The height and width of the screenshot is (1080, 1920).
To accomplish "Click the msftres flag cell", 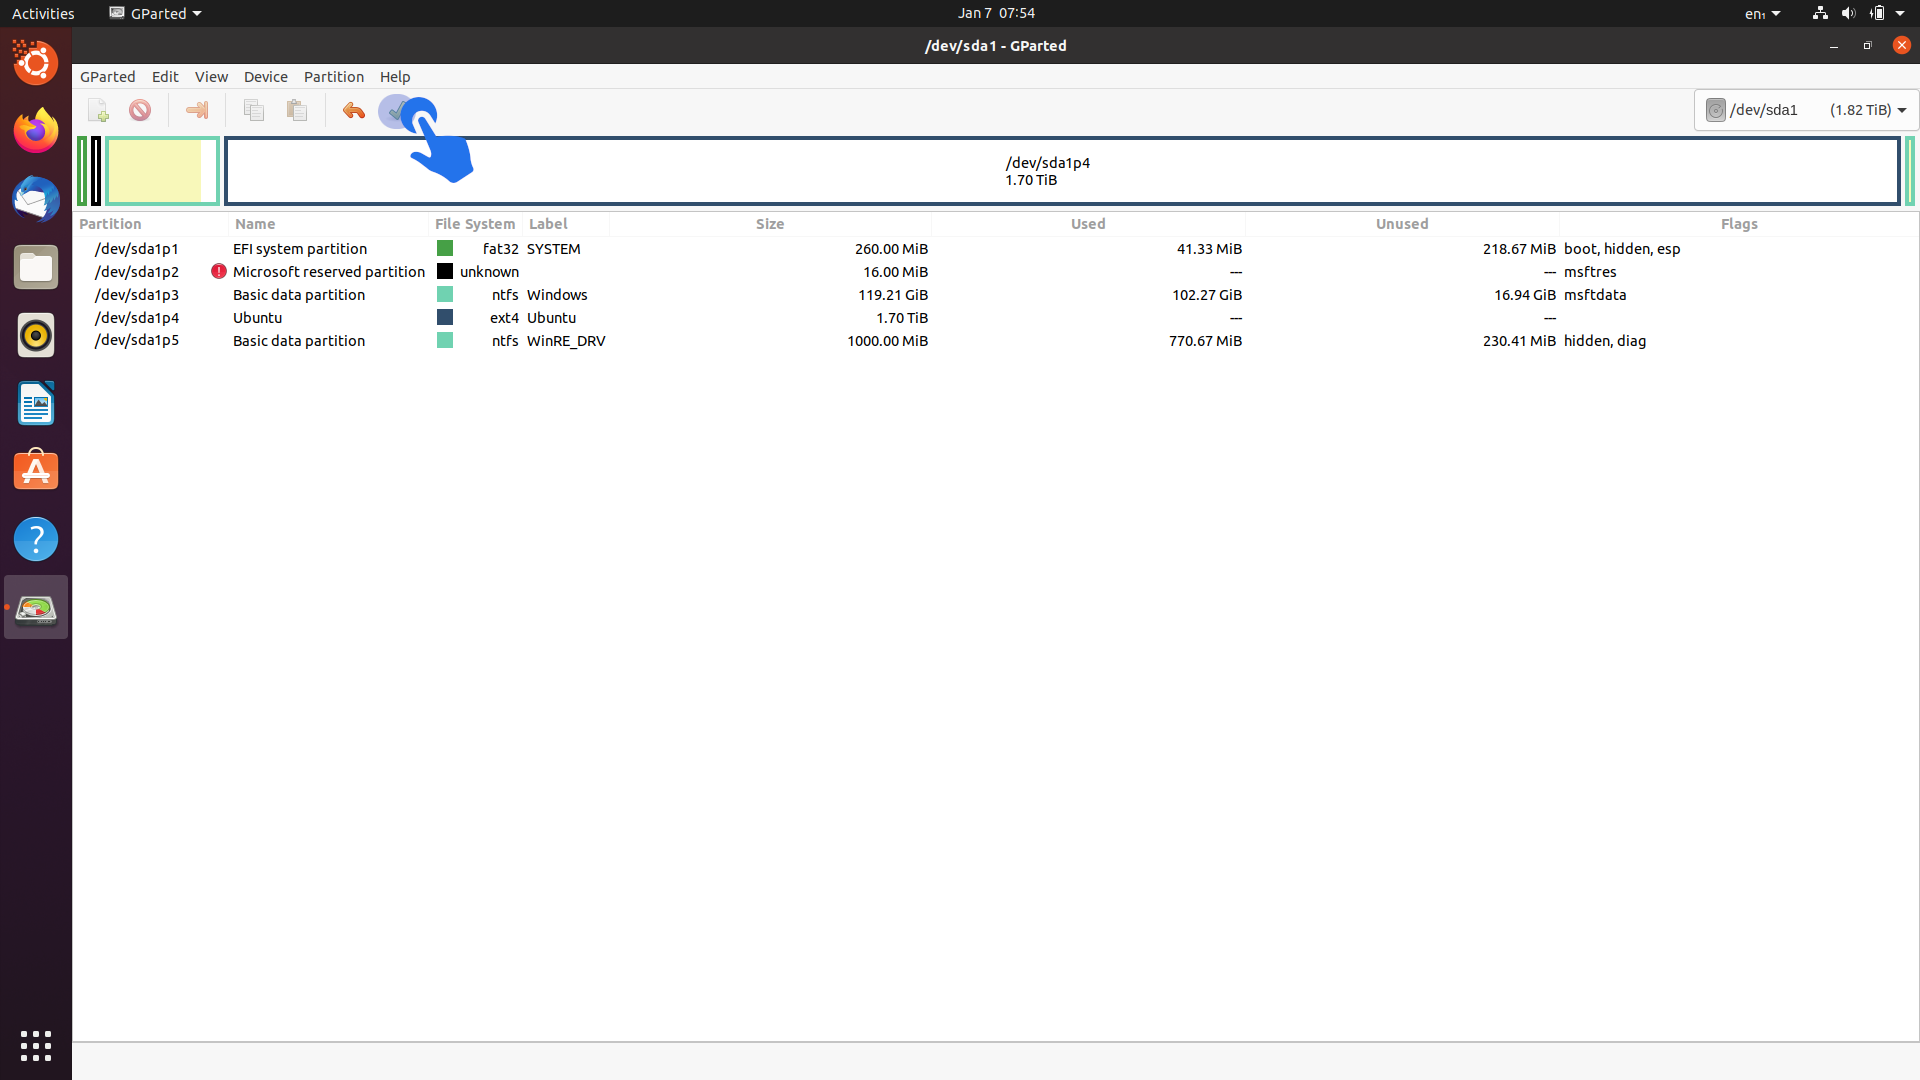I will click(1590, 271).
